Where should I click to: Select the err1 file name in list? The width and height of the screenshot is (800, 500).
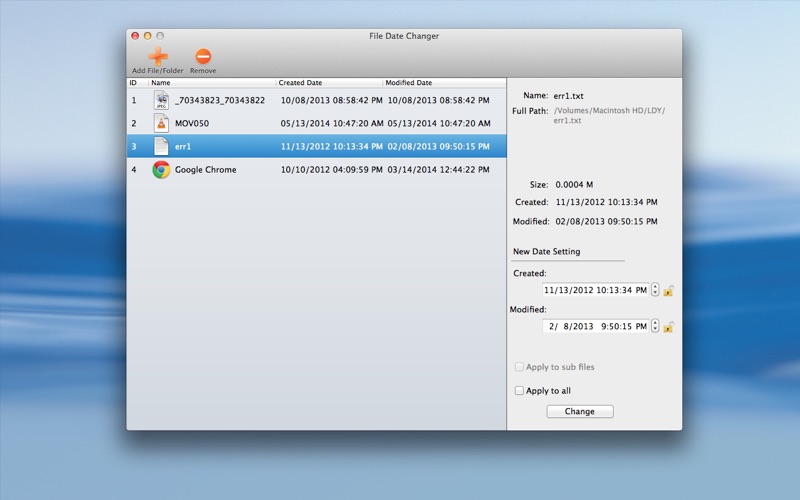pos(183,146)
